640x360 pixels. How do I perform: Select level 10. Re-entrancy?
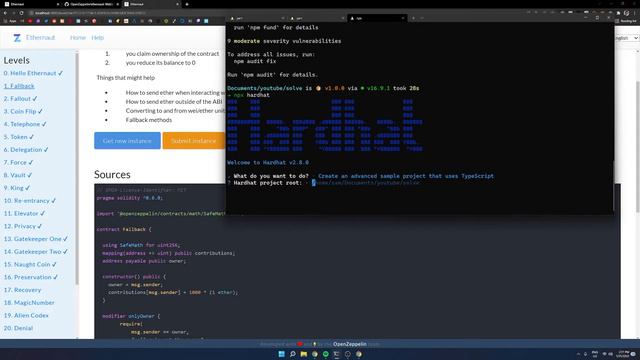(x=30, y=200)
